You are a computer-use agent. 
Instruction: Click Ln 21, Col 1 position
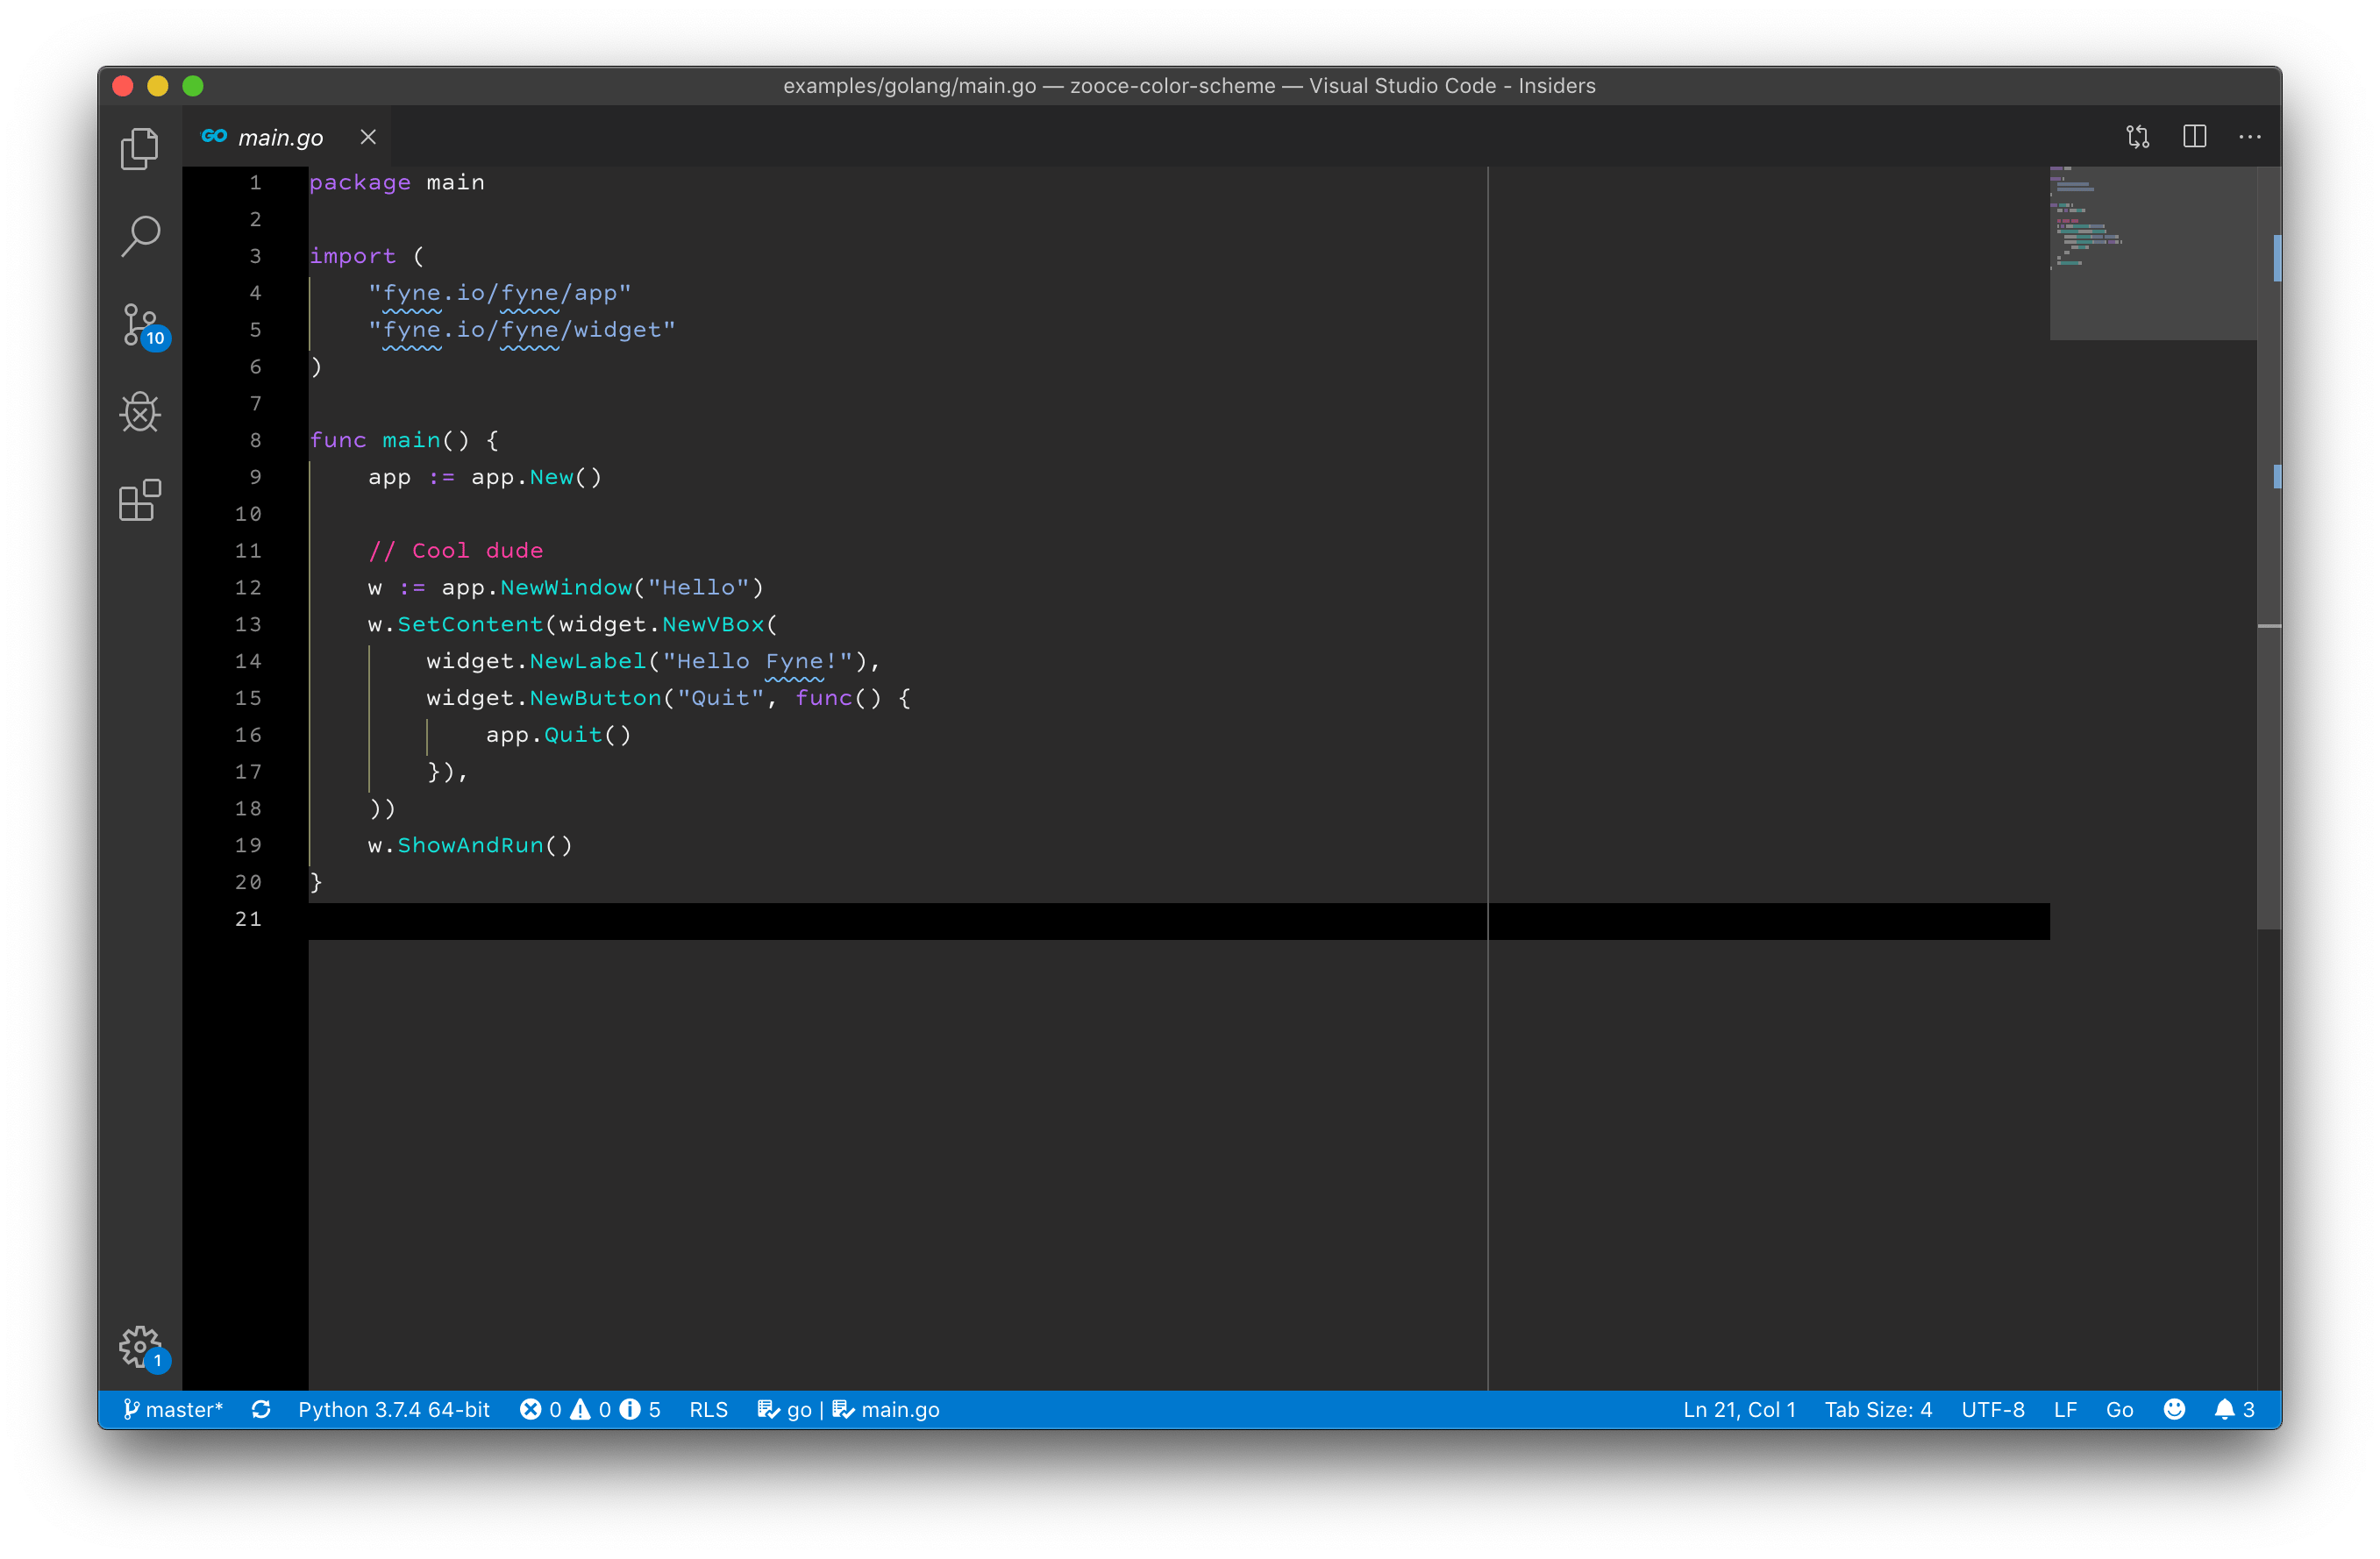1739,1409
